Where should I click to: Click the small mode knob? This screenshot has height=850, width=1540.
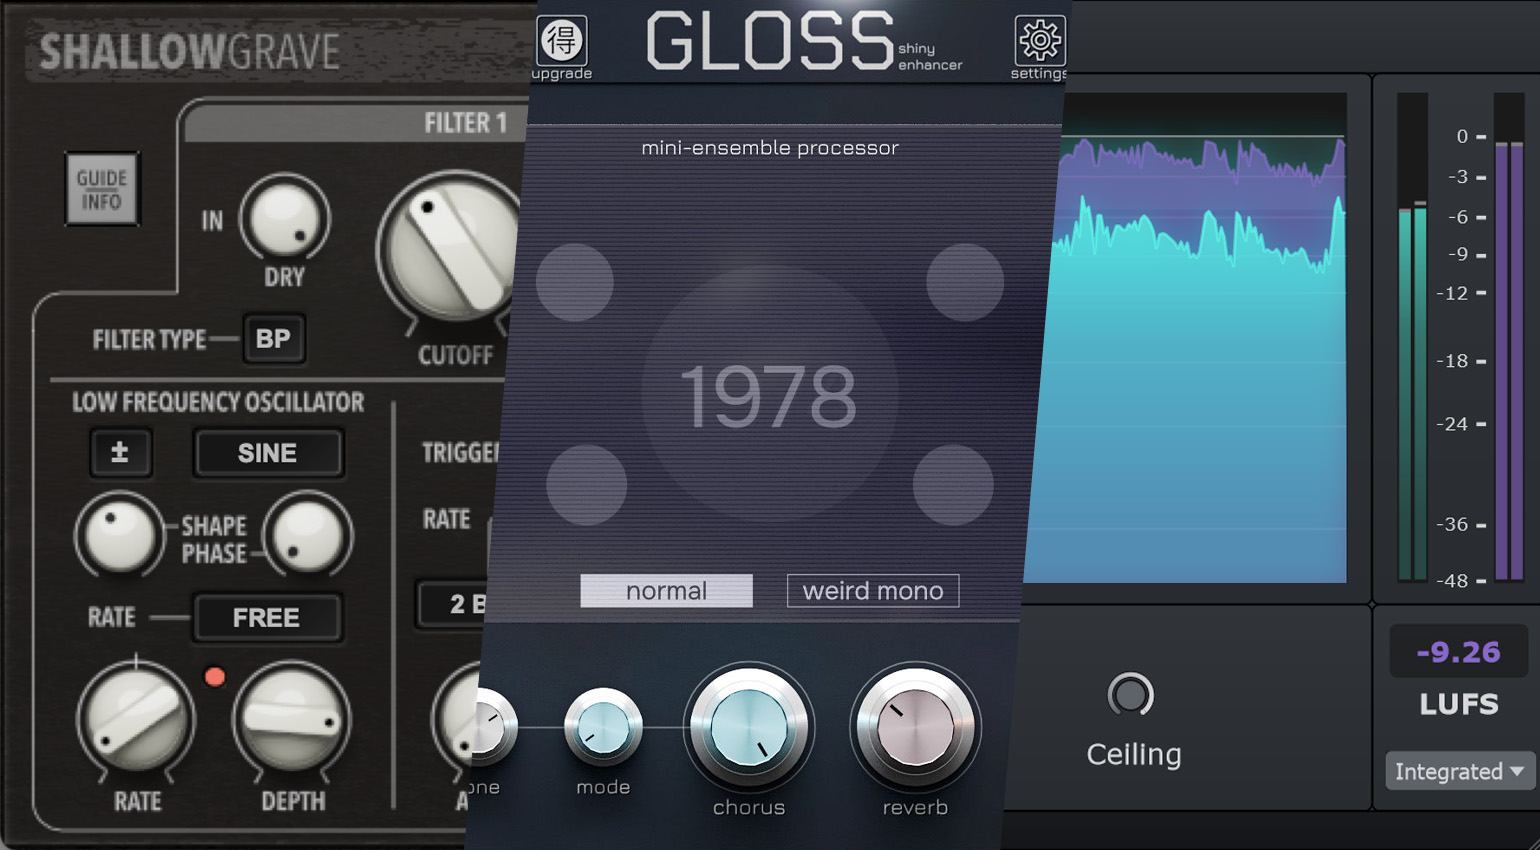[603, 728]
